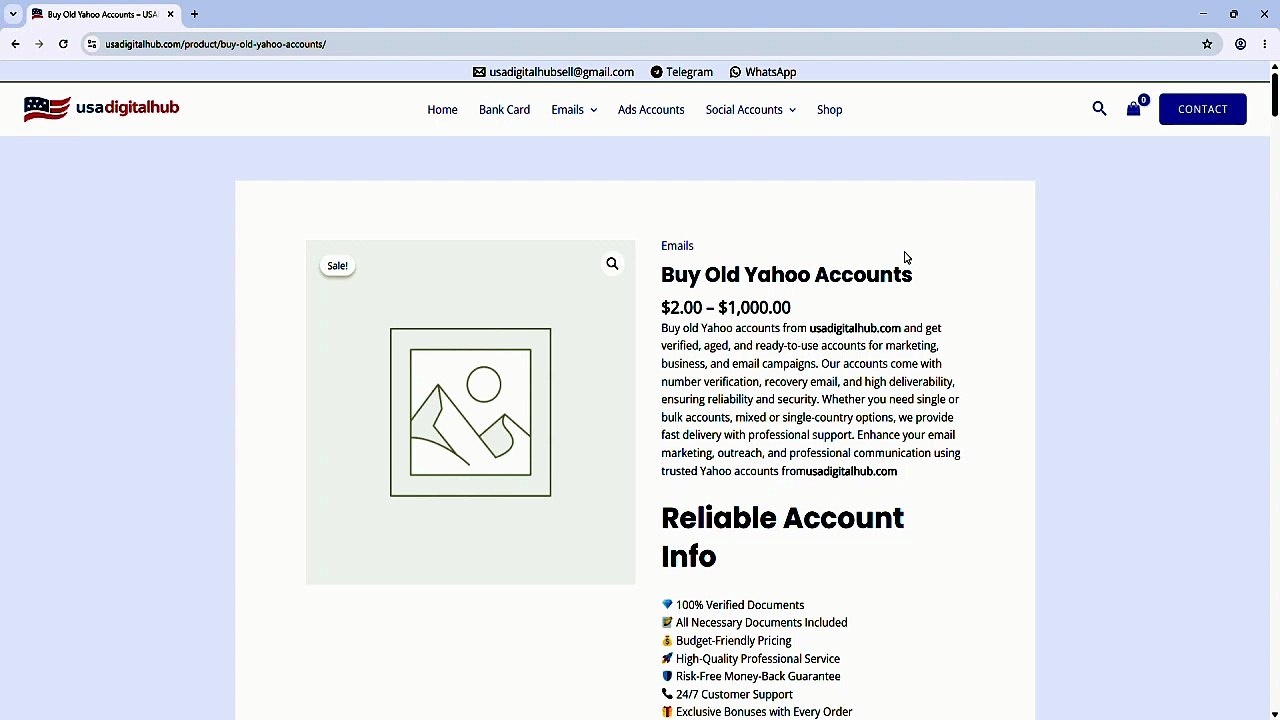The height and width of the screenshot is (720, 1280).
Task: Click the Buy Old Yahoo Accounts heading
Action: 786,275
